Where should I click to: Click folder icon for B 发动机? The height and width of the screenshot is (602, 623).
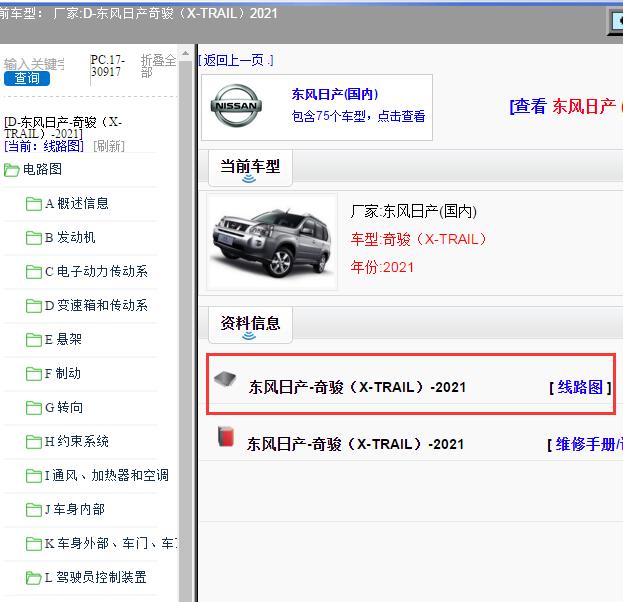pyautogui.click(x=34, y=238)
